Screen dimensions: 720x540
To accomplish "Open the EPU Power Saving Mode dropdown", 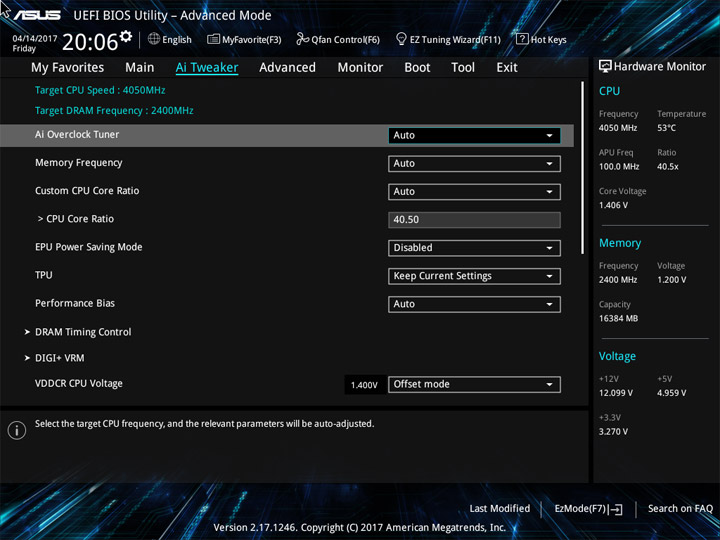I will point(474,248).
